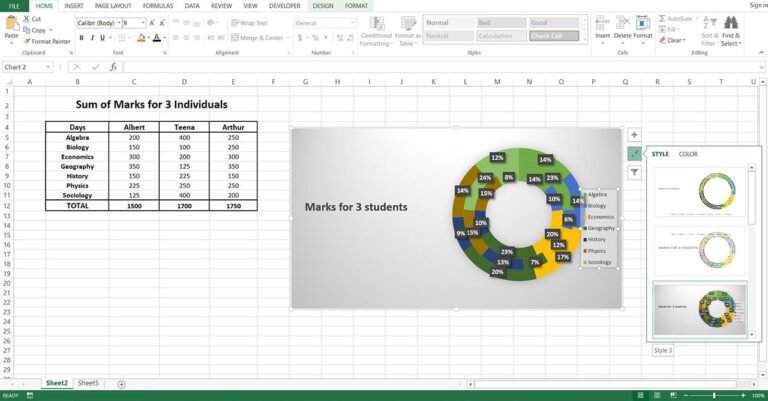768x401 pixels.
Task: Apply the Good cell style
Action: [553, 23]
